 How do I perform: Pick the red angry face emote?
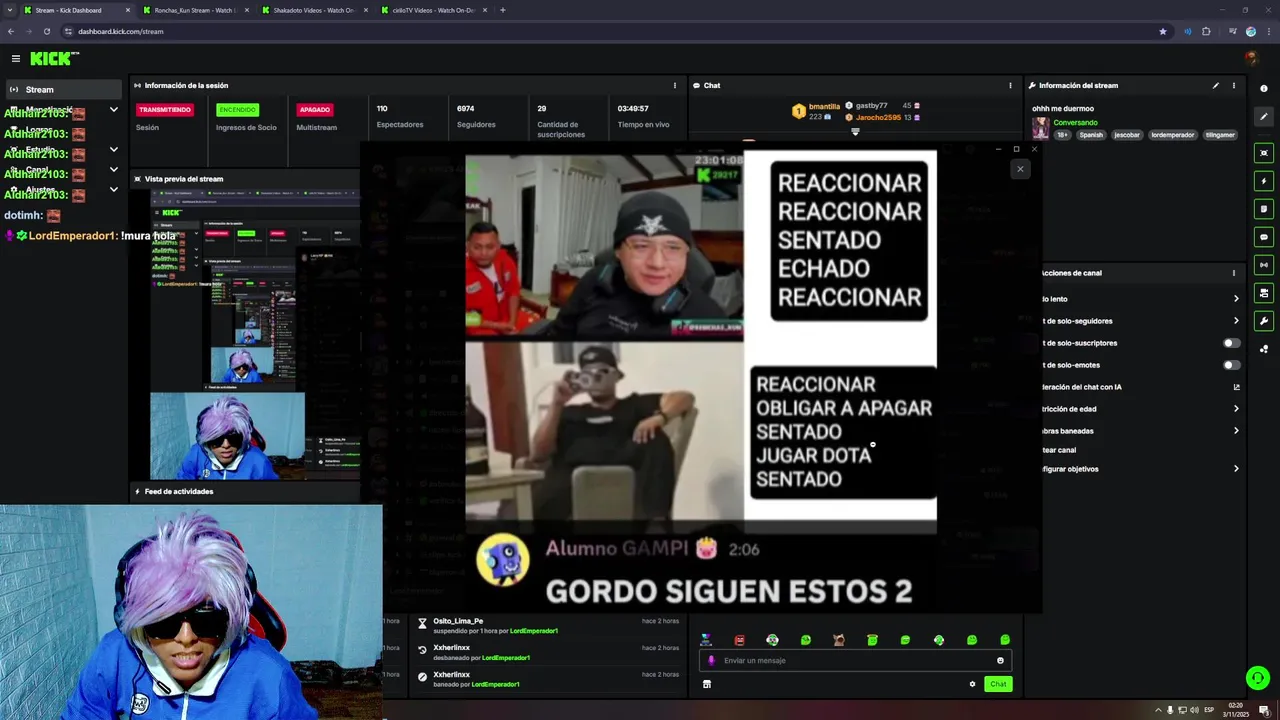[x=739, y=640]
